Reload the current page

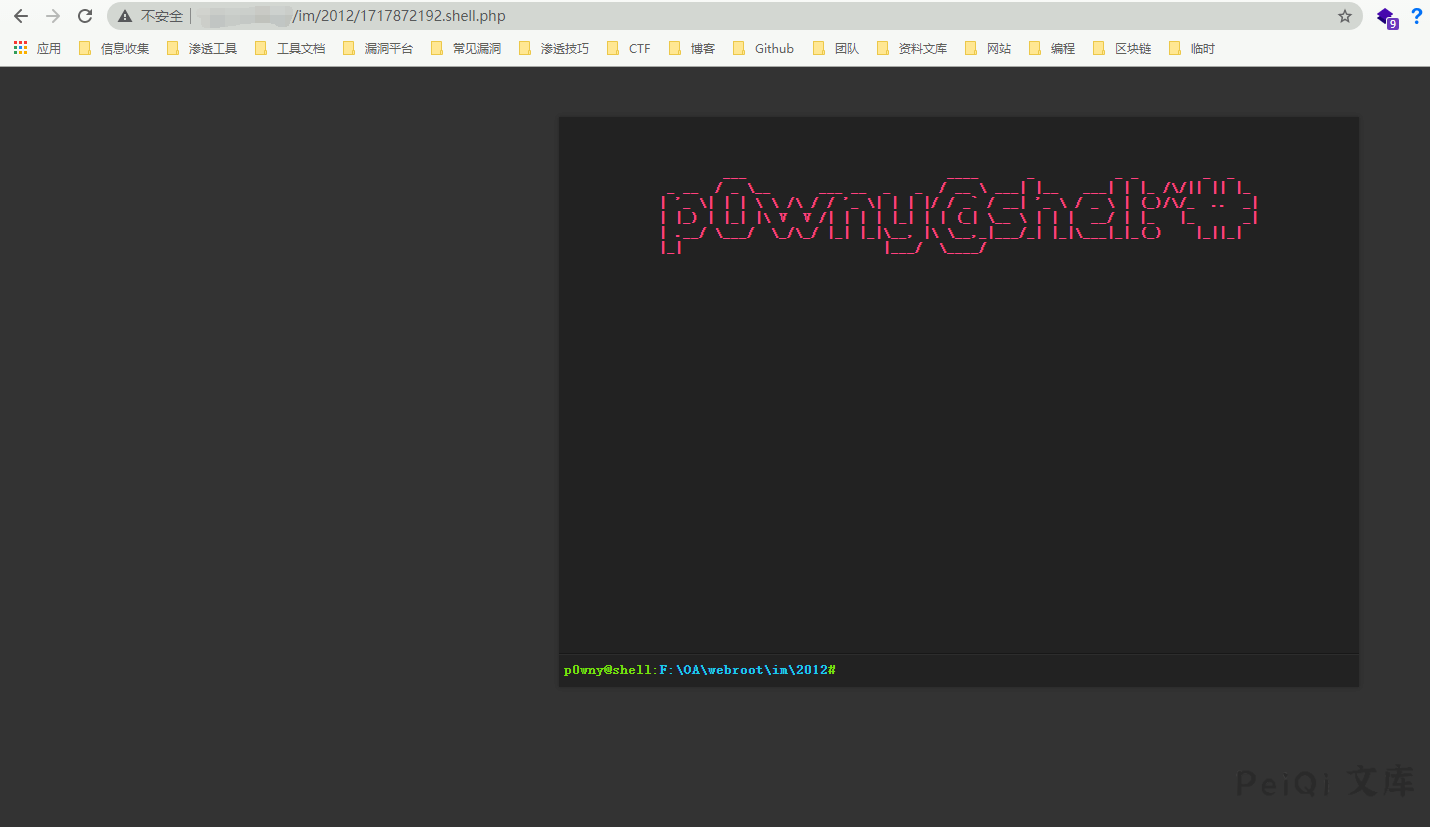(x=85, y=16)
